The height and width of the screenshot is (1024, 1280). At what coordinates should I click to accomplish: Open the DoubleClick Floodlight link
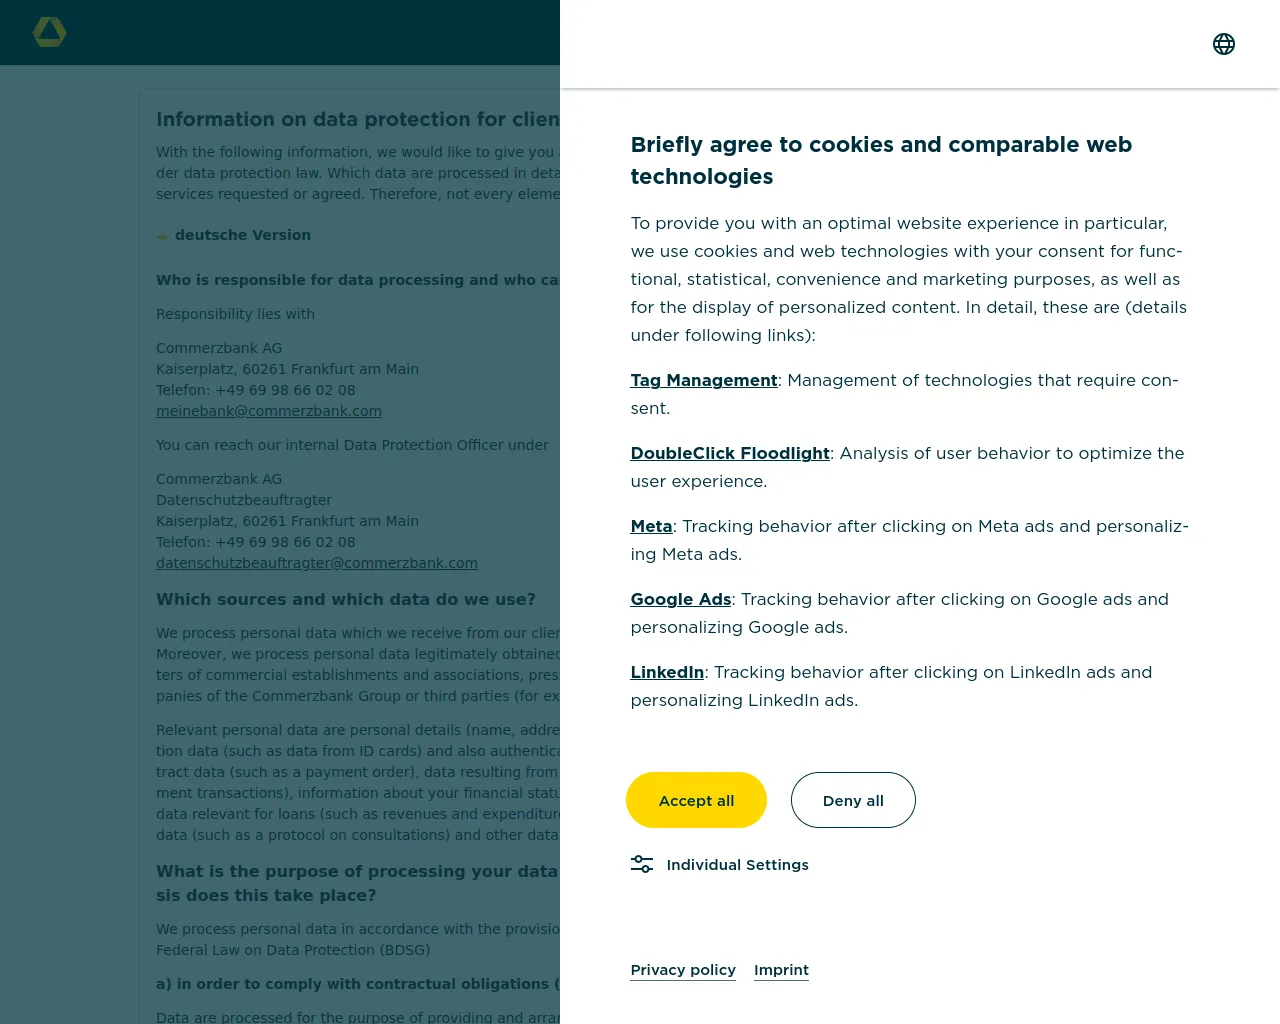pyautogui.click(x=729, y=453)
